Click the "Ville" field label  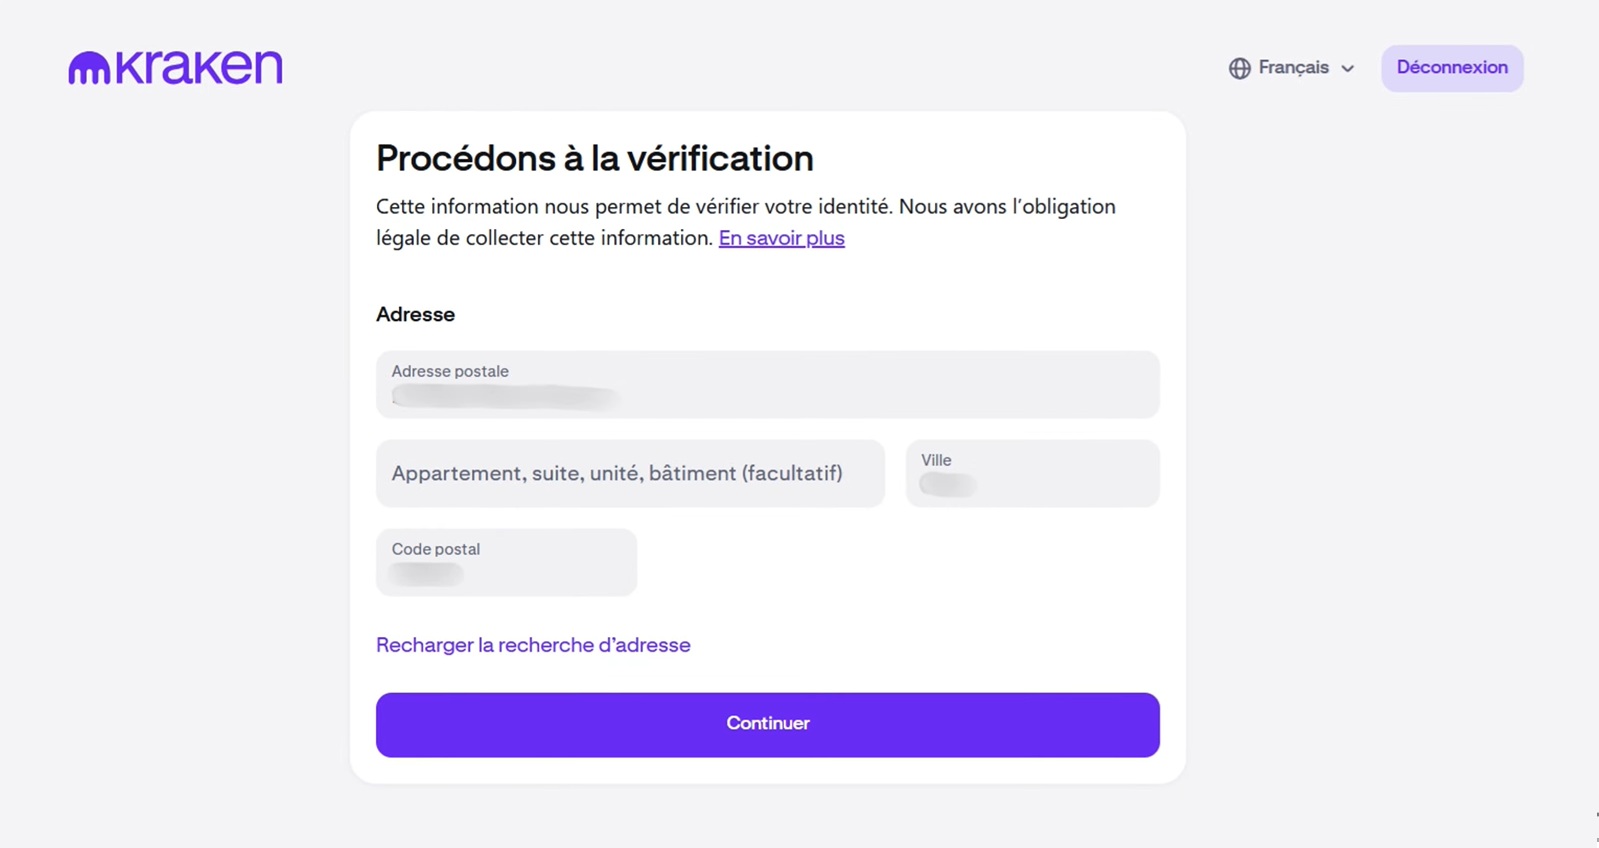pos(936,460)
